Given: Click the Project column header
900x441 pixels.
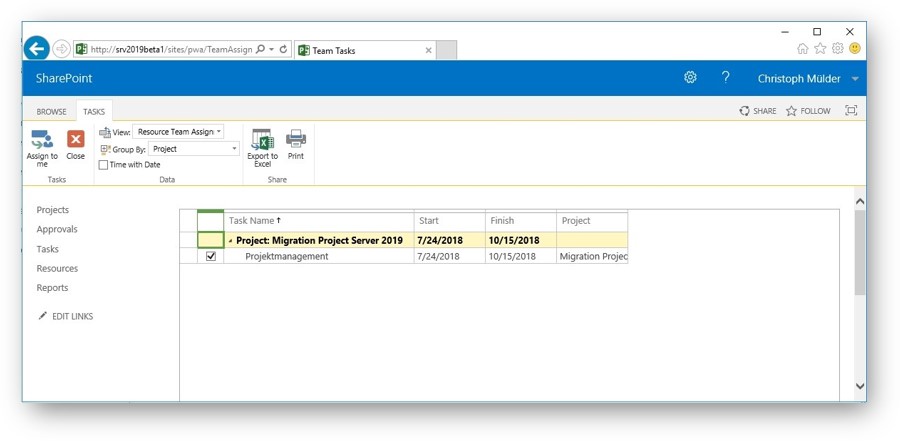Looking at the screenshot, I should point(592,220).
